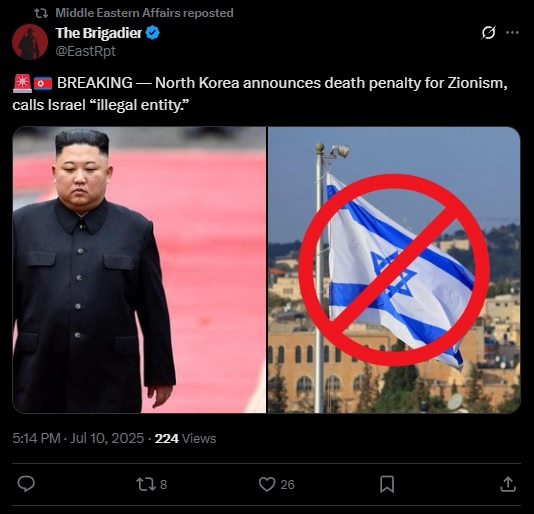The height and width of the screenshot is (514, 534).
Task: Click the 5:14 PM Jul 10, 2025 timestamp
Action: pyautogui.click(x=78, y=438)
